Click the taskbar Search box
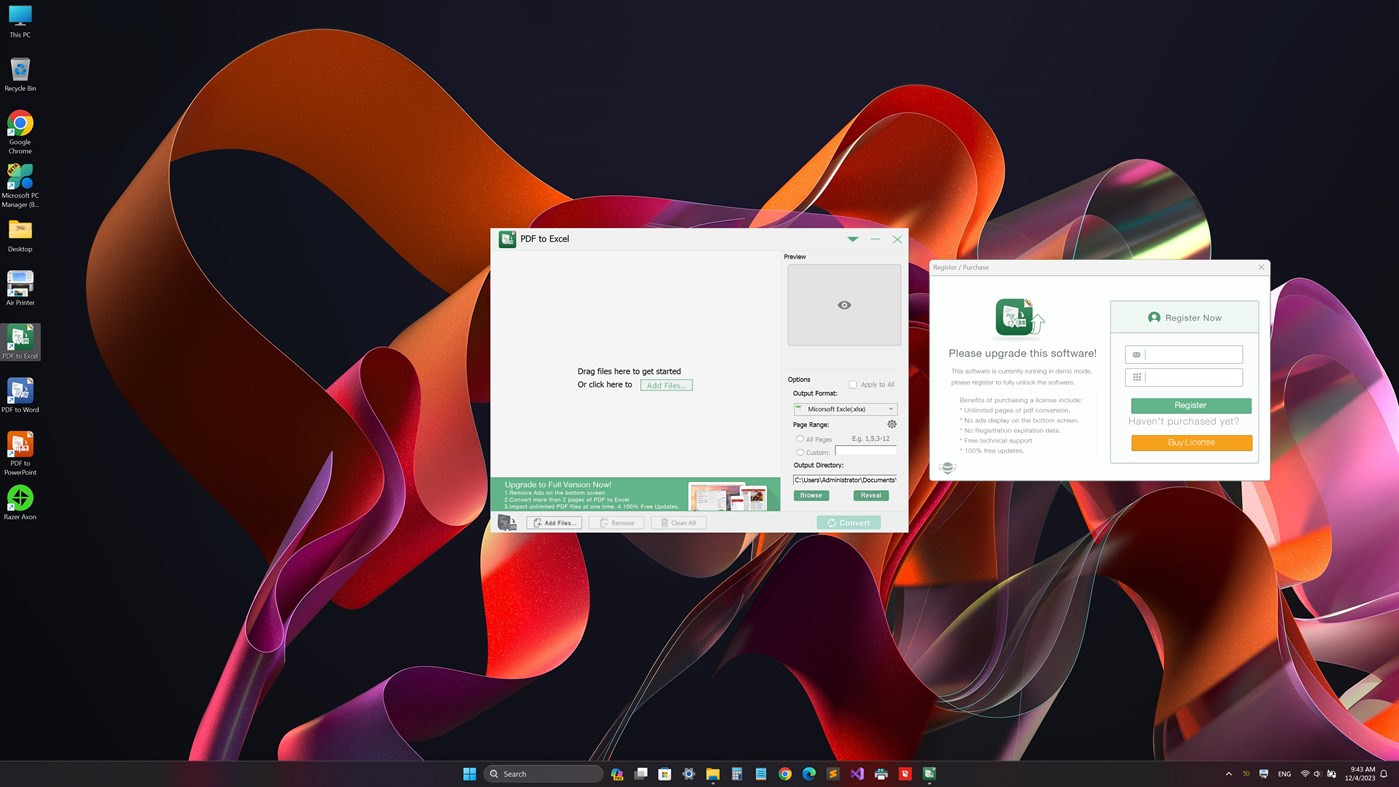 [x=543, y=774]
